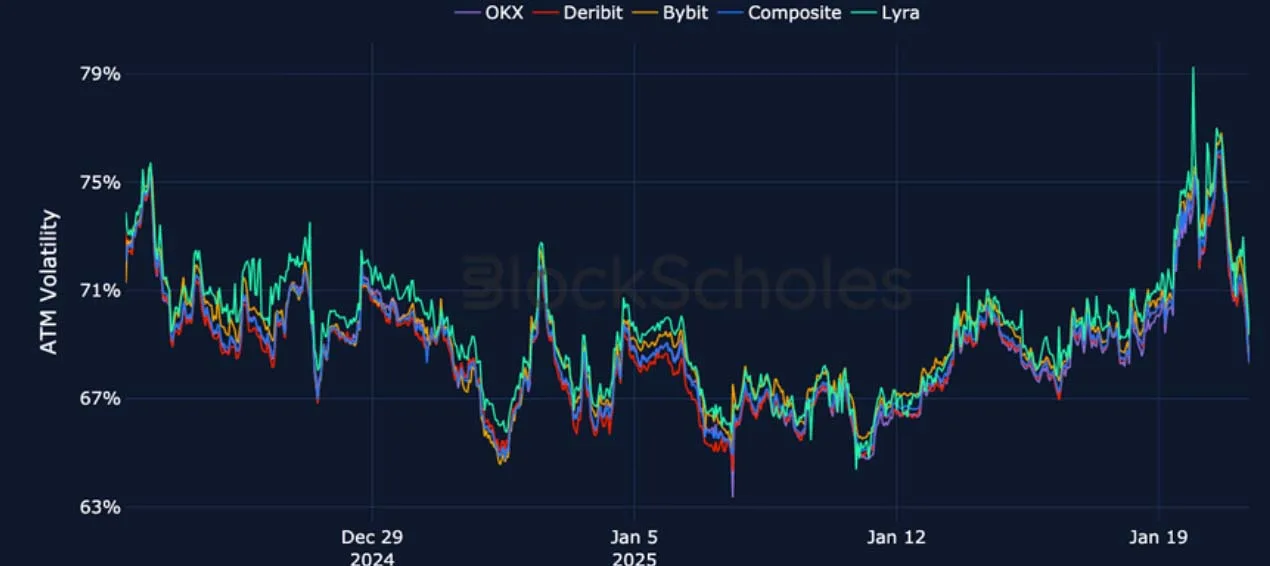The height and width of the screenshot is (566, 1270).
Task: Click the Jan 19 date label
Action: (x=1158, y=537)
